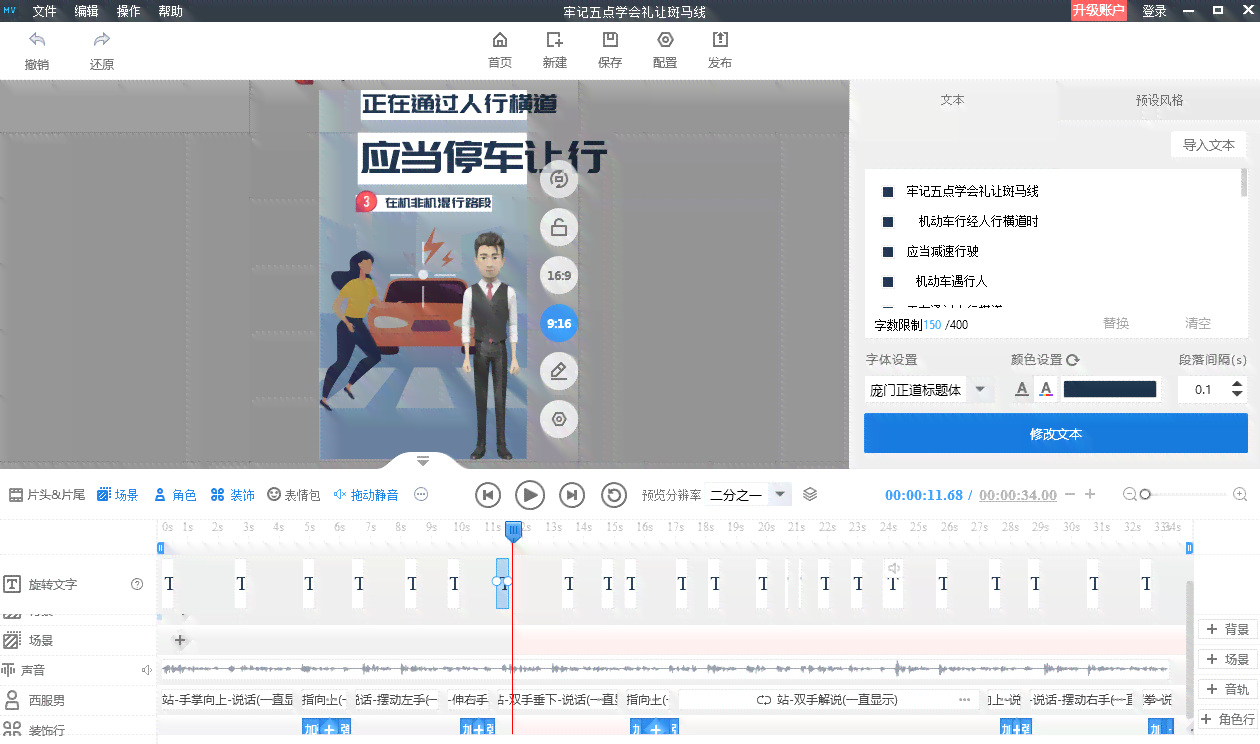Viewport: 1260px width, 744px height.
Task: Increase 段落间隔 with the up stepper arrow
Action: tap(1238, 384)
